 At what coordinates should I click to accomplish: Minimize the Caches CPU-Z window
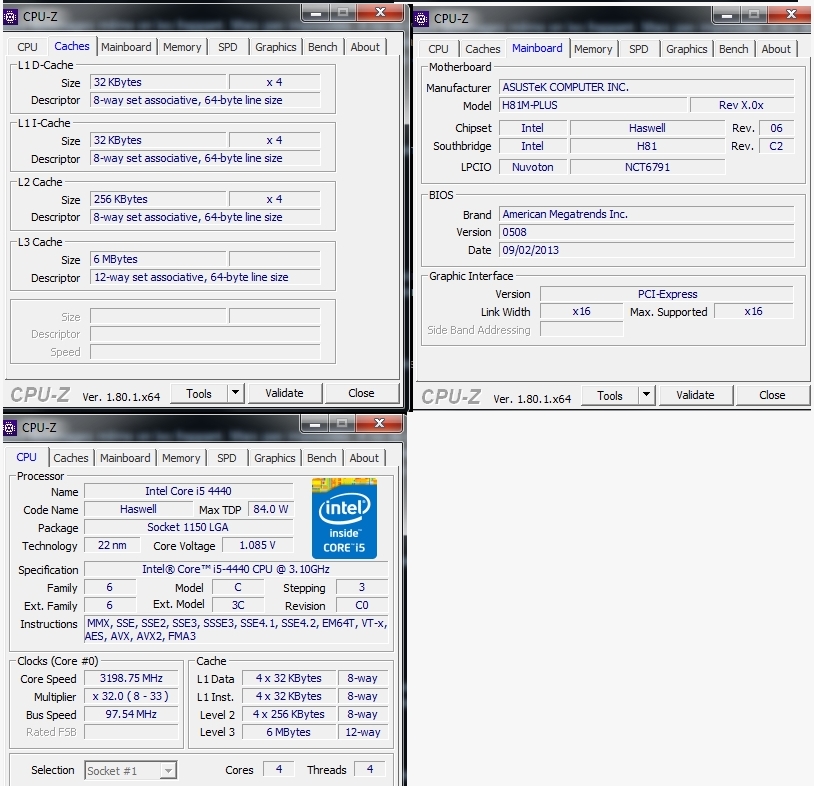pyautogui.click(x=316, y=13)
